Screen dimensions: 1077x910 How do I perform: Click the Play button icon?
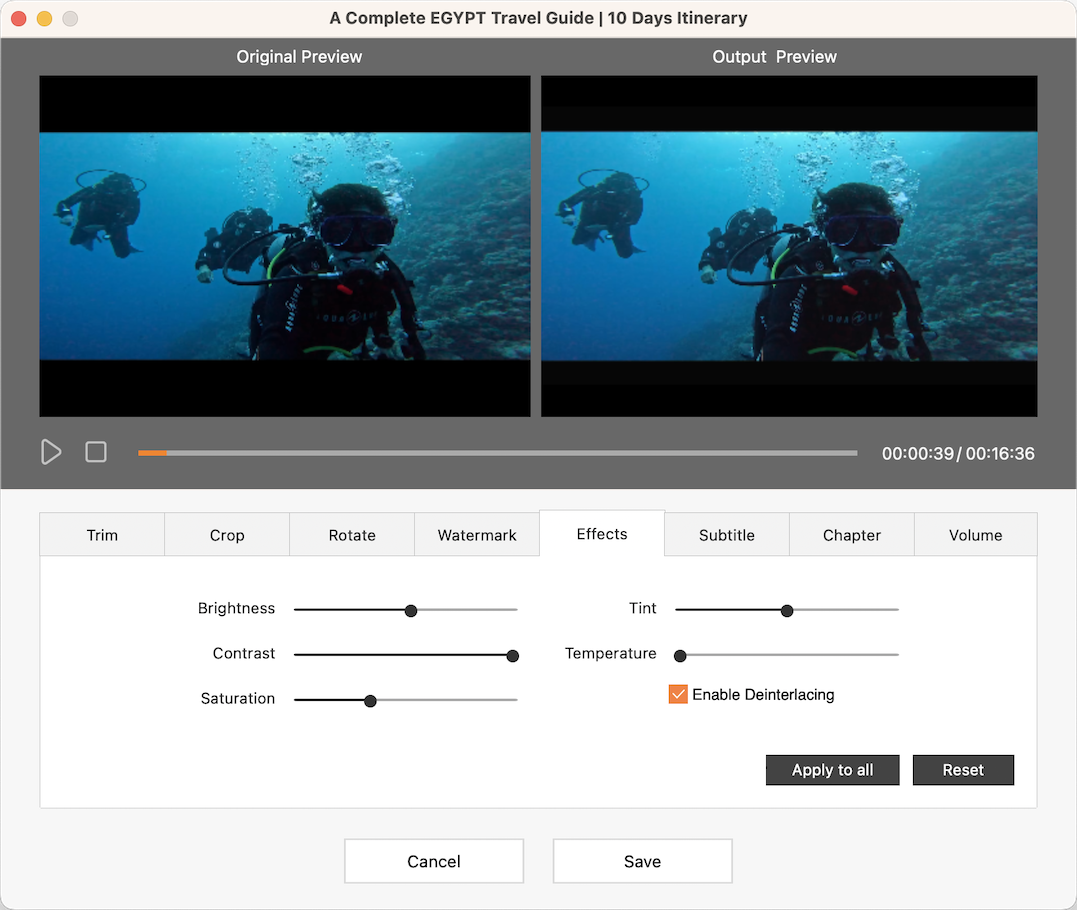(x=51, y=452)
